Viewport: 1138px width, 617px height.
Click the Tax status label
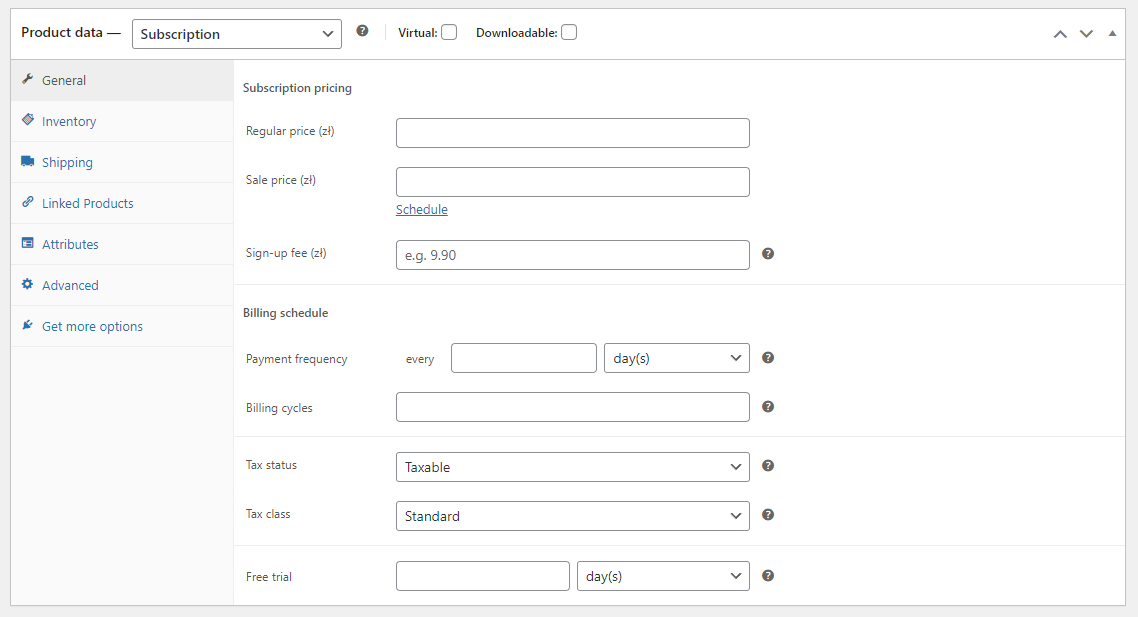coord(271,465)
